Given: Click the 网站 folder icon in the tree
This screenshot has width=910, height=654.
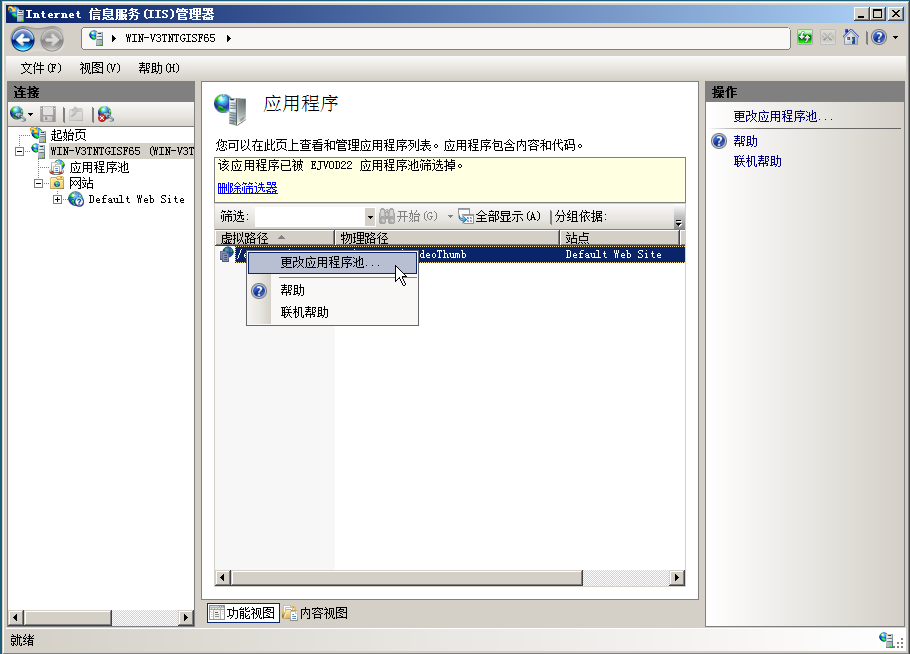Looking at the screenshot, I should point(57,183).
